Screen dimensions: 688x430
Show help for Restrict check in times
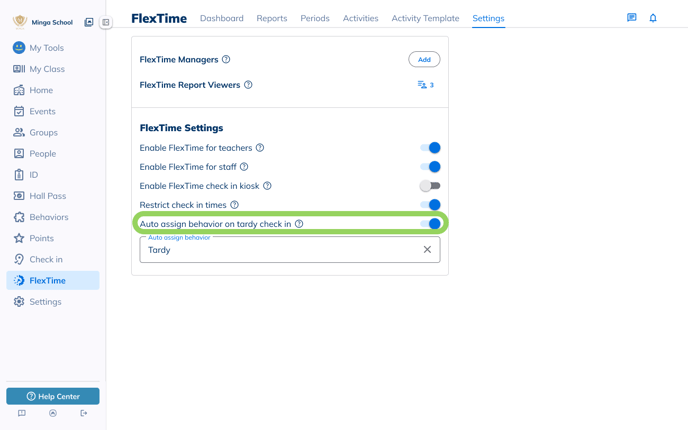[234, 204]
